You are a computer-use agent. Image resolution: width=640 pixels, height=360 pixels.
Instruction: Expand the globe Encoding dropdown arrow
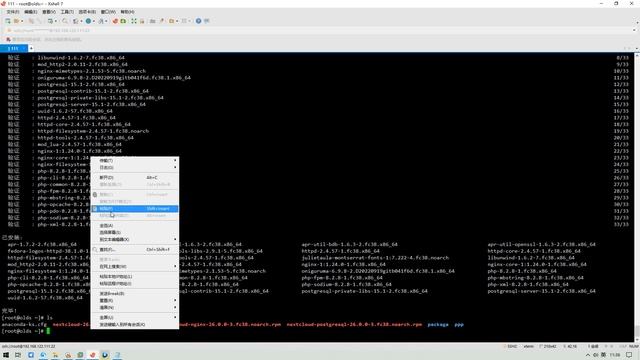pyautogui.click(x=93, y=21)
